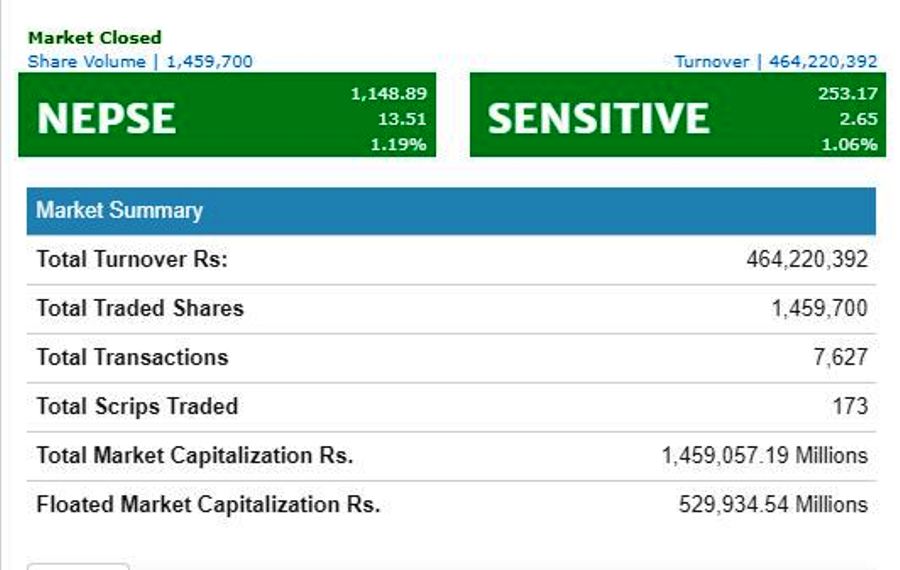Select the Market Closed status text
900x570 pixels.
coord(94,38)
